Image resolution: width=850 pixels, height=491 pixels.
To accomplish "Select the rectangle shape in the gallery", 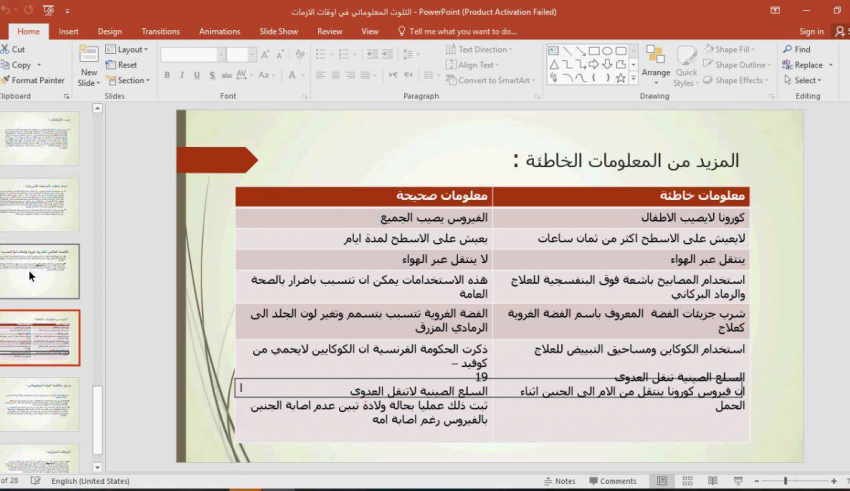I will click(594, 50).
